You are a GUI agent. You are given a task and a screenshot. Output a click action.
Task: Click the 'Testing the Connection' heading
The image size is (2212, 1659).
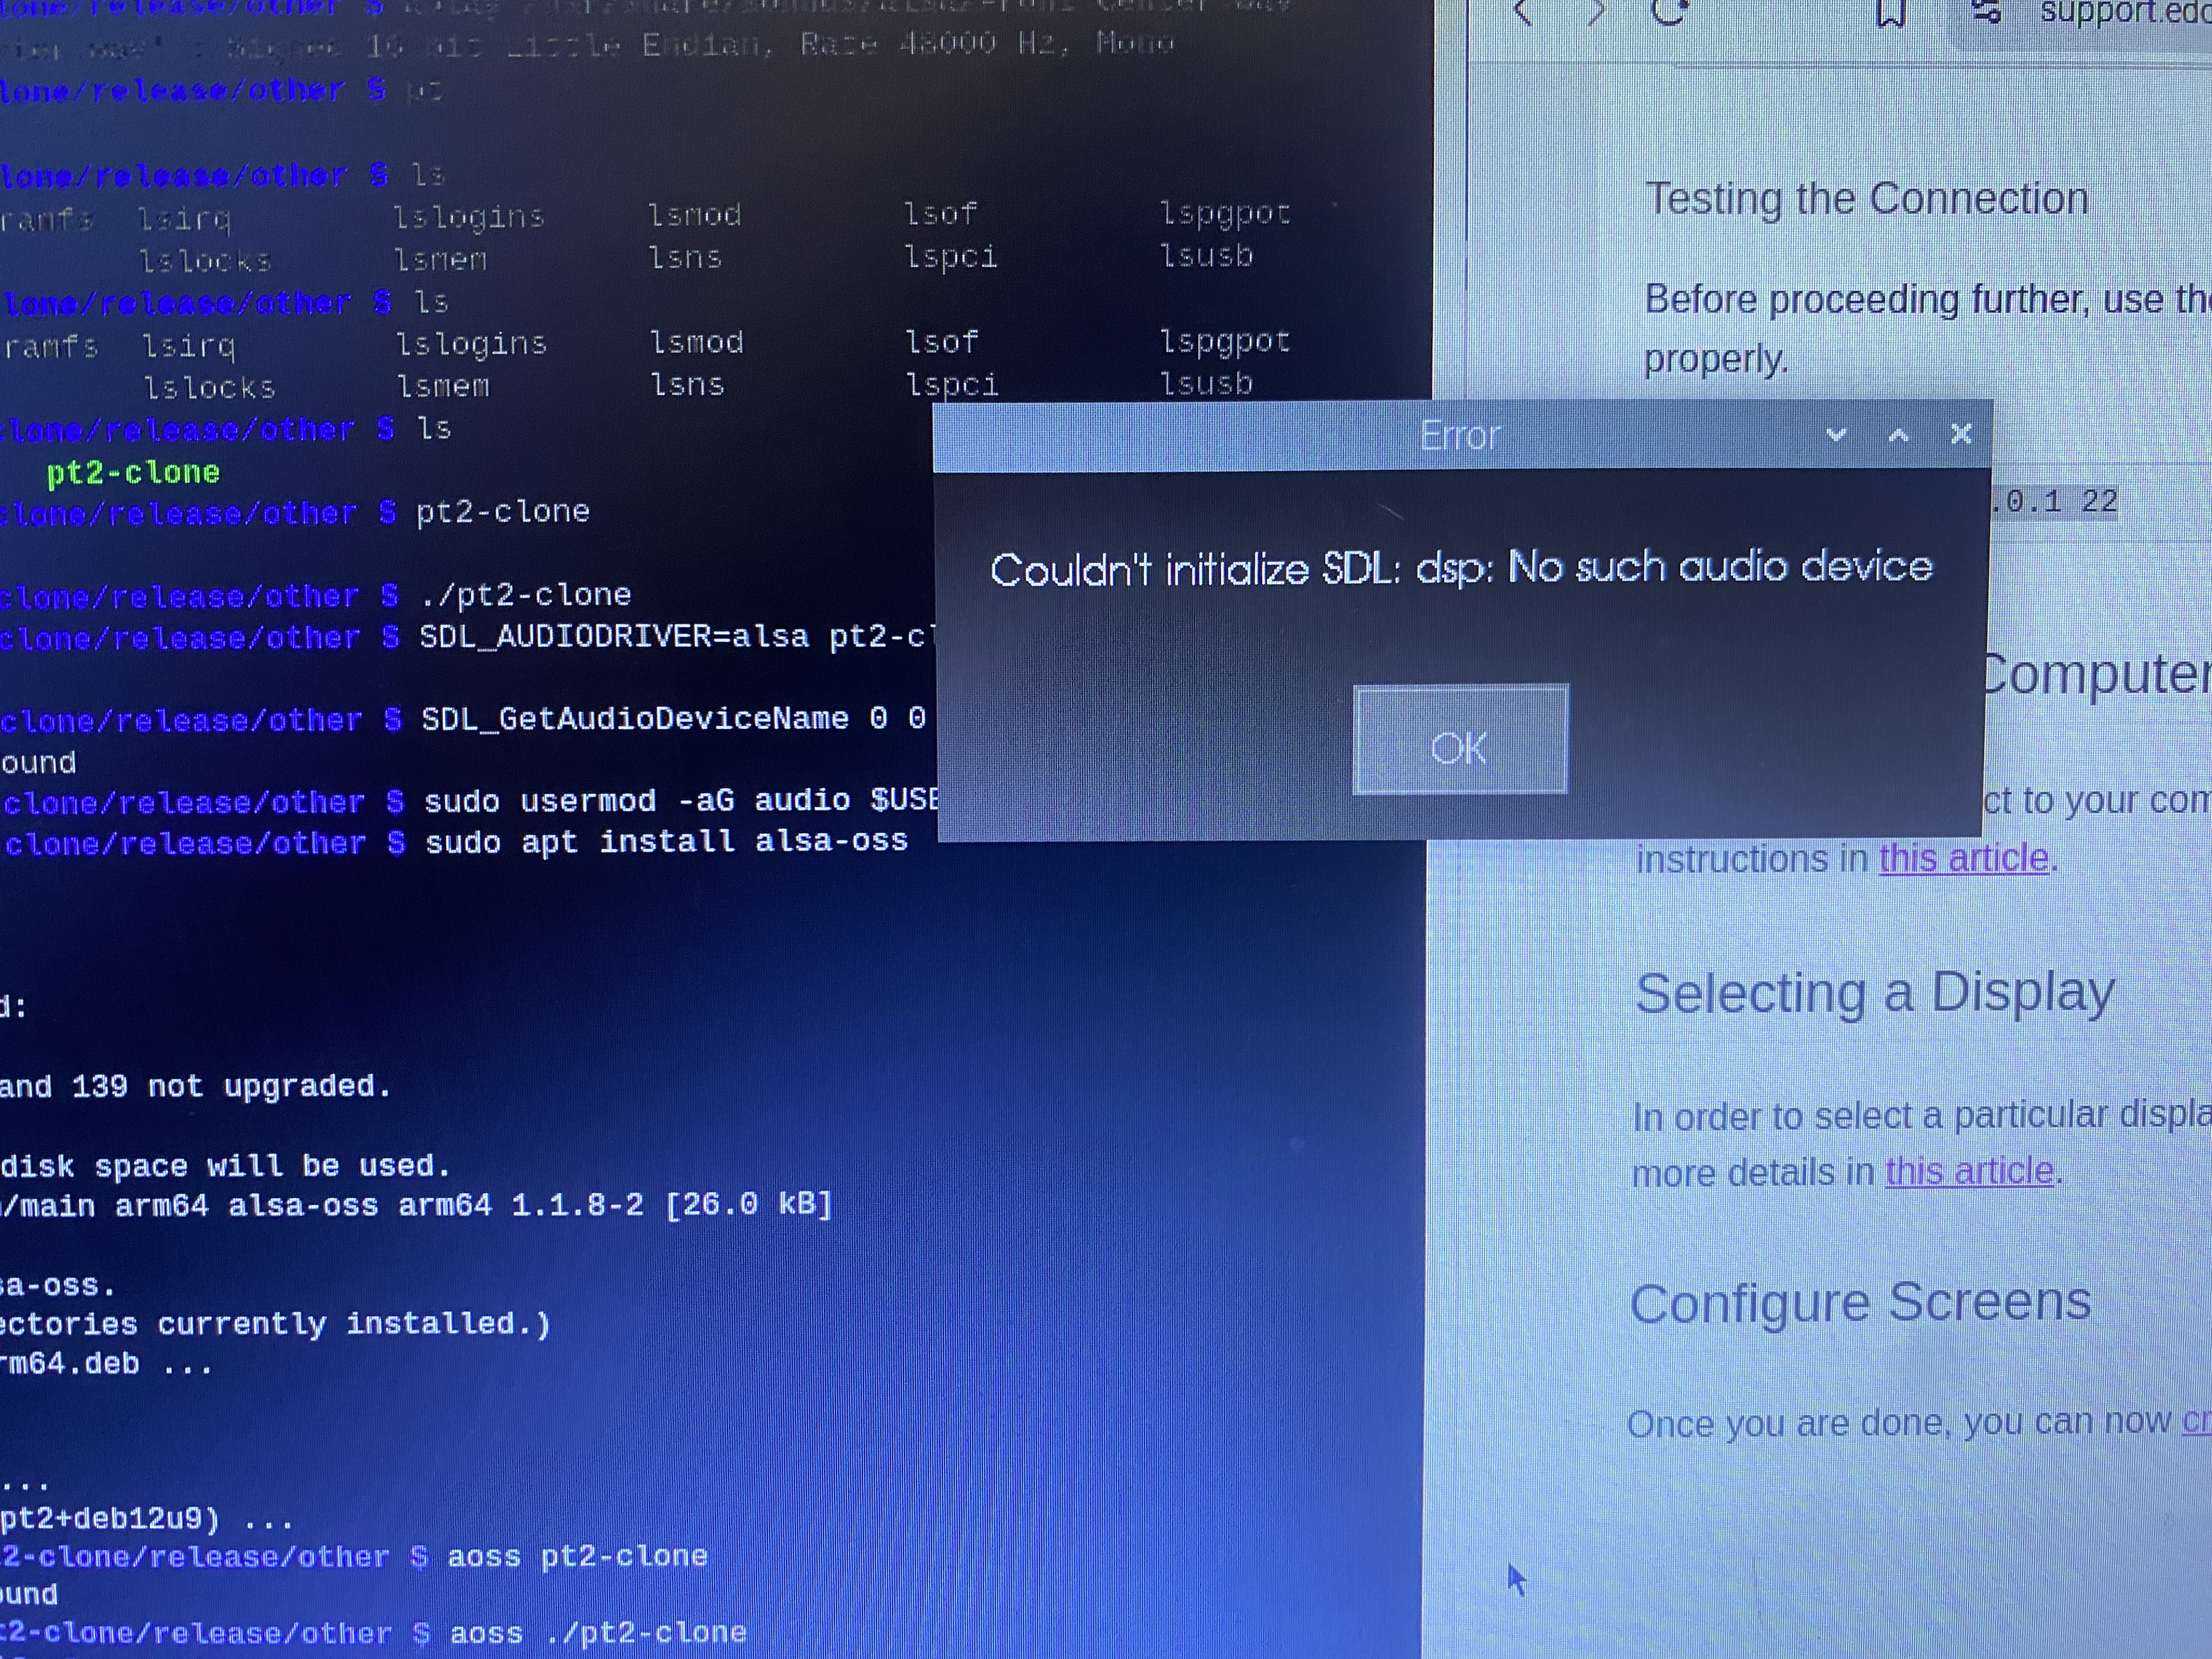[x=1867, y=198]
